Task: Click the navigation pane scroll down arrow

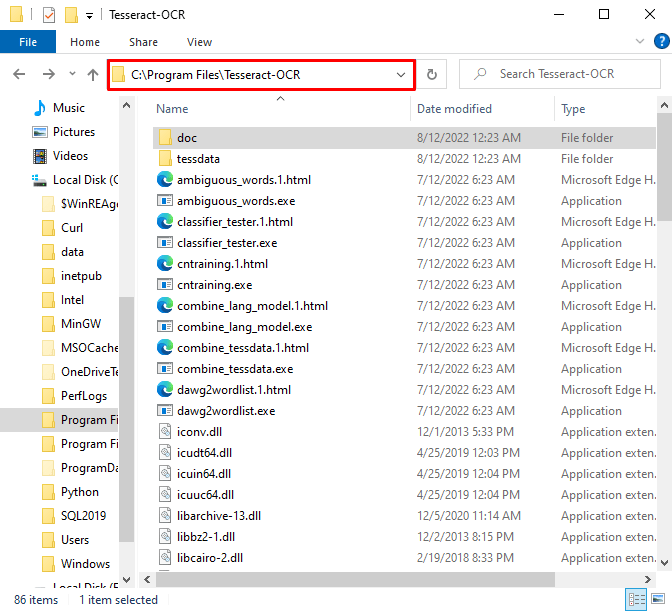Action: point(126,580)
